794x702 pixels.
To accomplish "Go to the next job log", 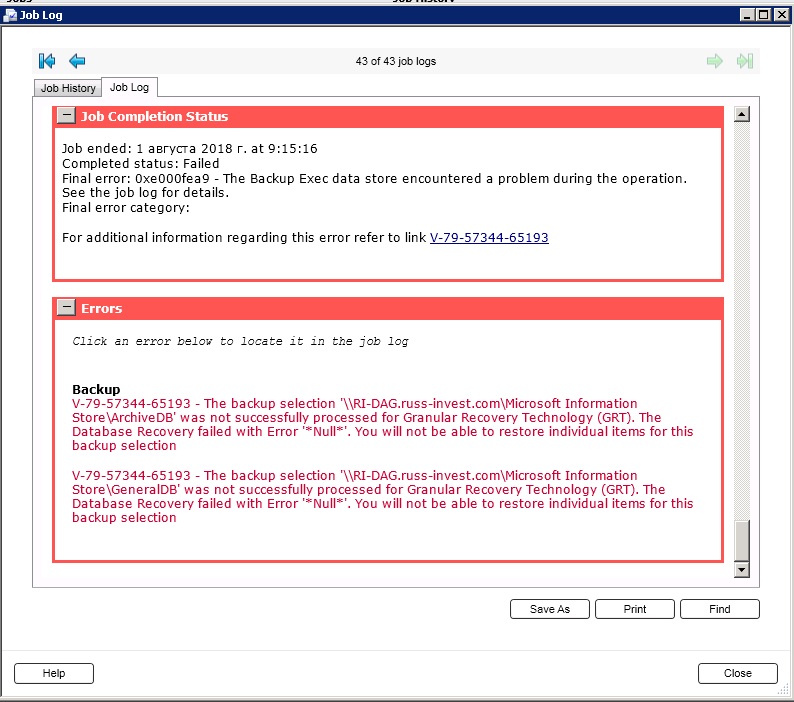I will [714, 61].
